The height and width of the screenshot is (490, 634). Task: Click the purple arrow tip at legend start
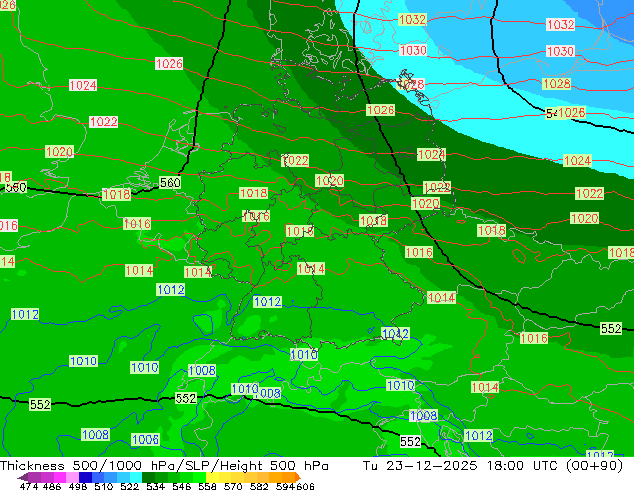point(22,477)
